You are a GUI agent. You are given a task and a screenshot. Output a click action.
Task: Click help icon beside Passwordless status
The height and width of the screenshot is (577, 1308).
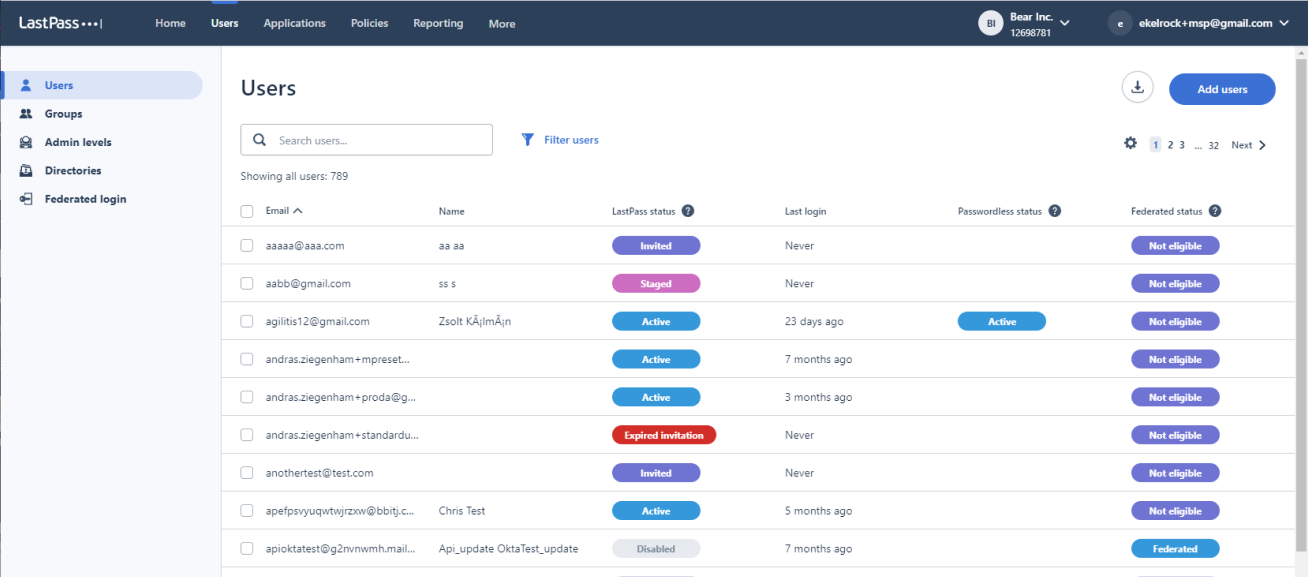pyautogui.click(x=1055, y=211)
